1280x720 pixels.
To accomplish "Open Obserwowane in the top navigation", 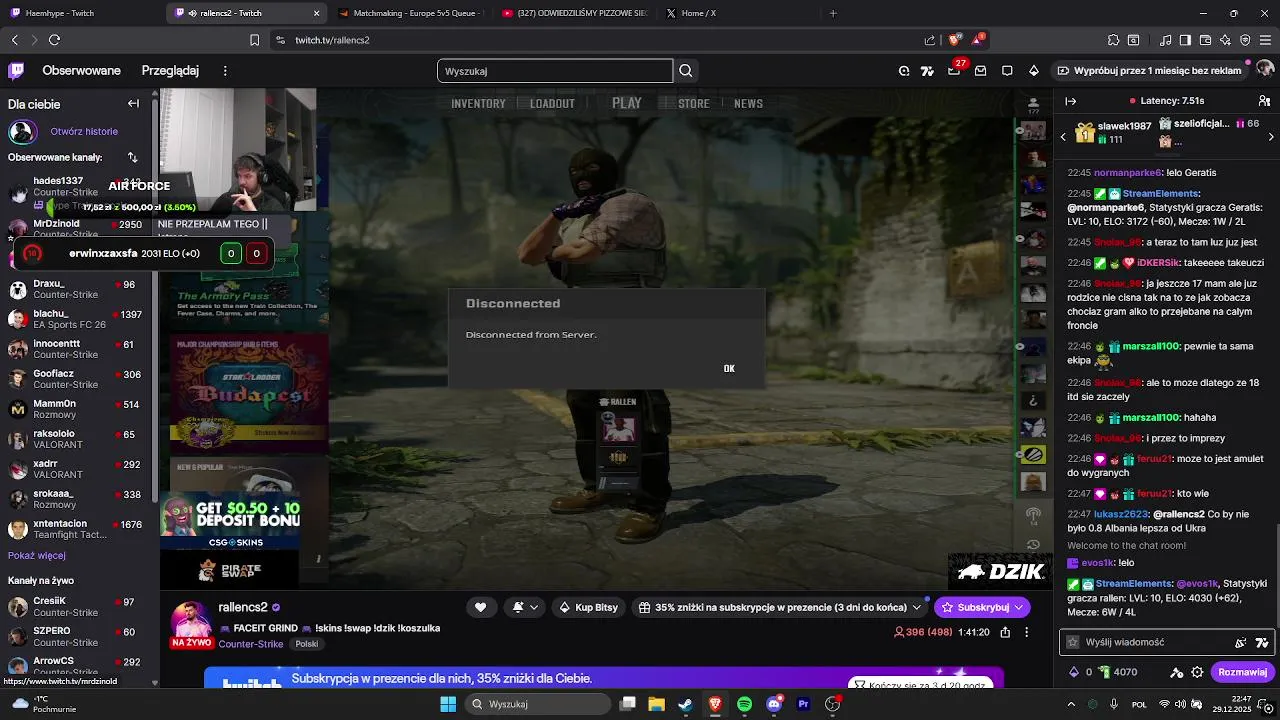I will 81,71.
